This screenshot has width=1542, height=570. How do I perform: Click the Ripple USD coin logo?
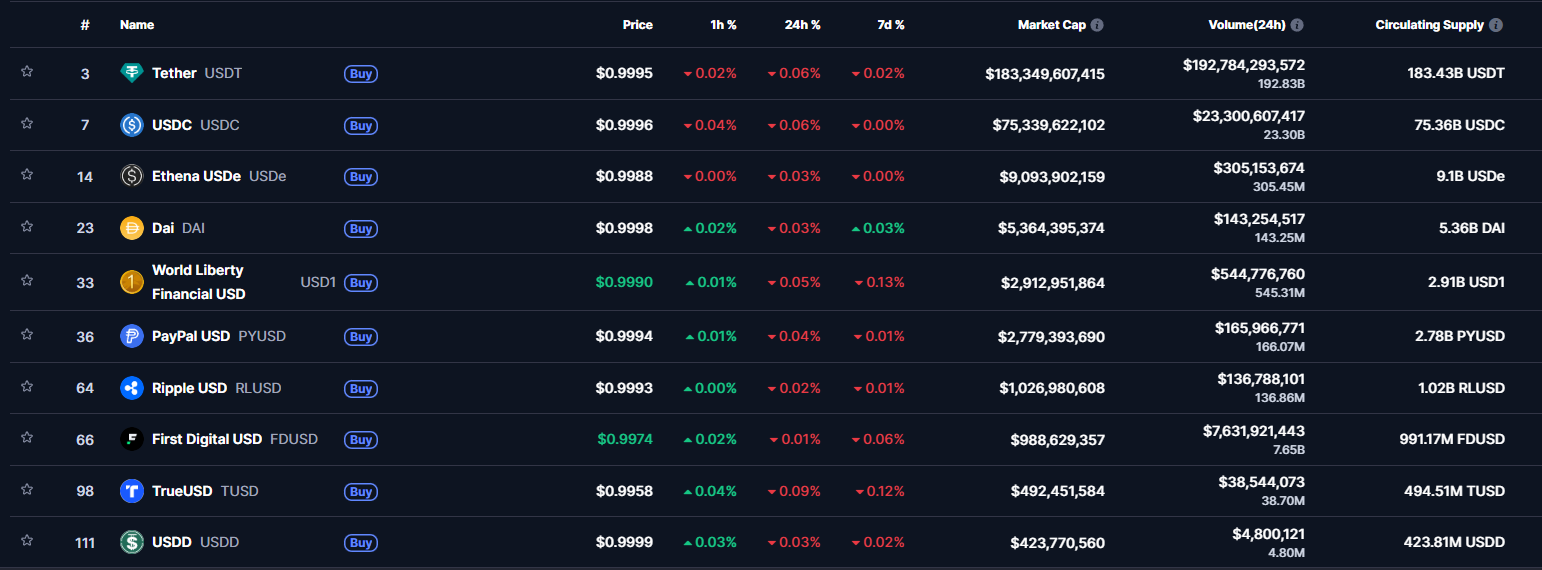(x=132, y=388)
